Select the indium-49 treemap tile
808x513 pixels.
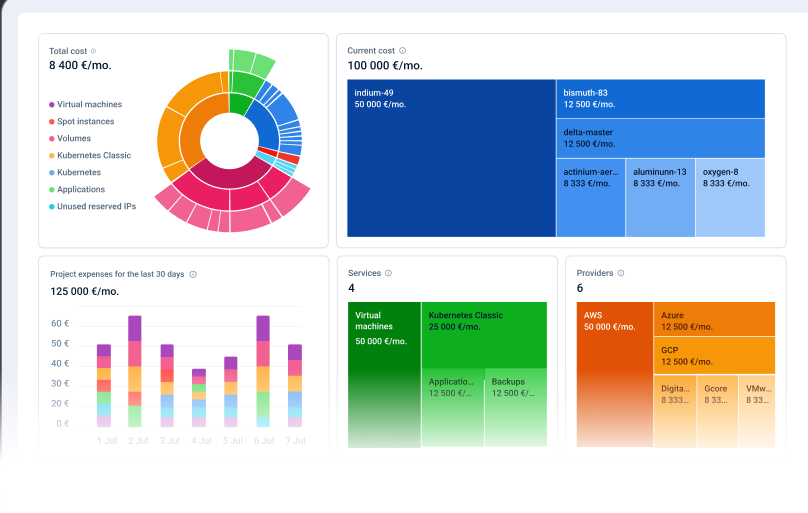(x=451, y=158)
